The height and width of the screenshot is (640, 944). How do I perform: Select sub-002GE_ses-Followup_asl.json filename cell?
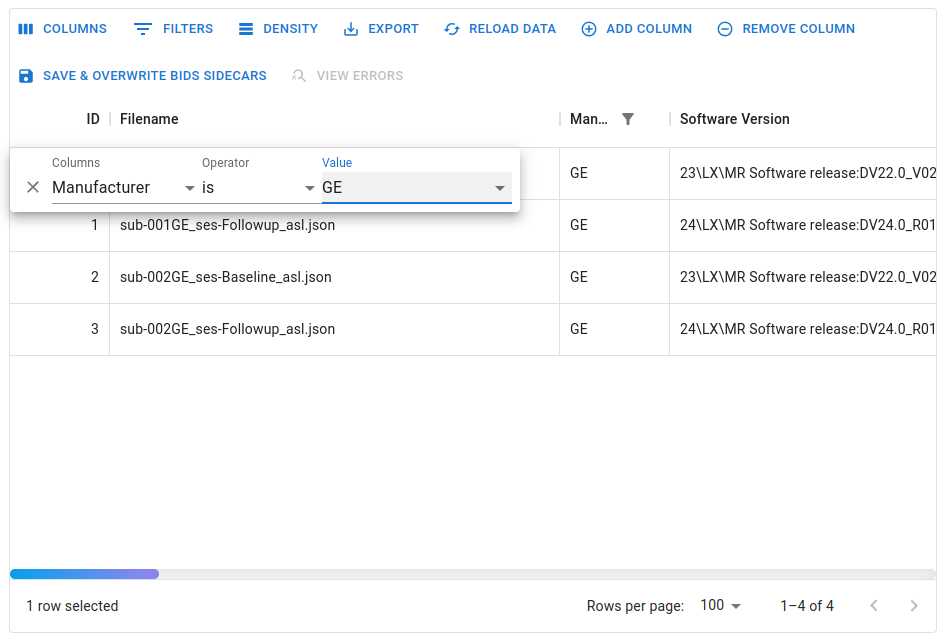(335, 329)
